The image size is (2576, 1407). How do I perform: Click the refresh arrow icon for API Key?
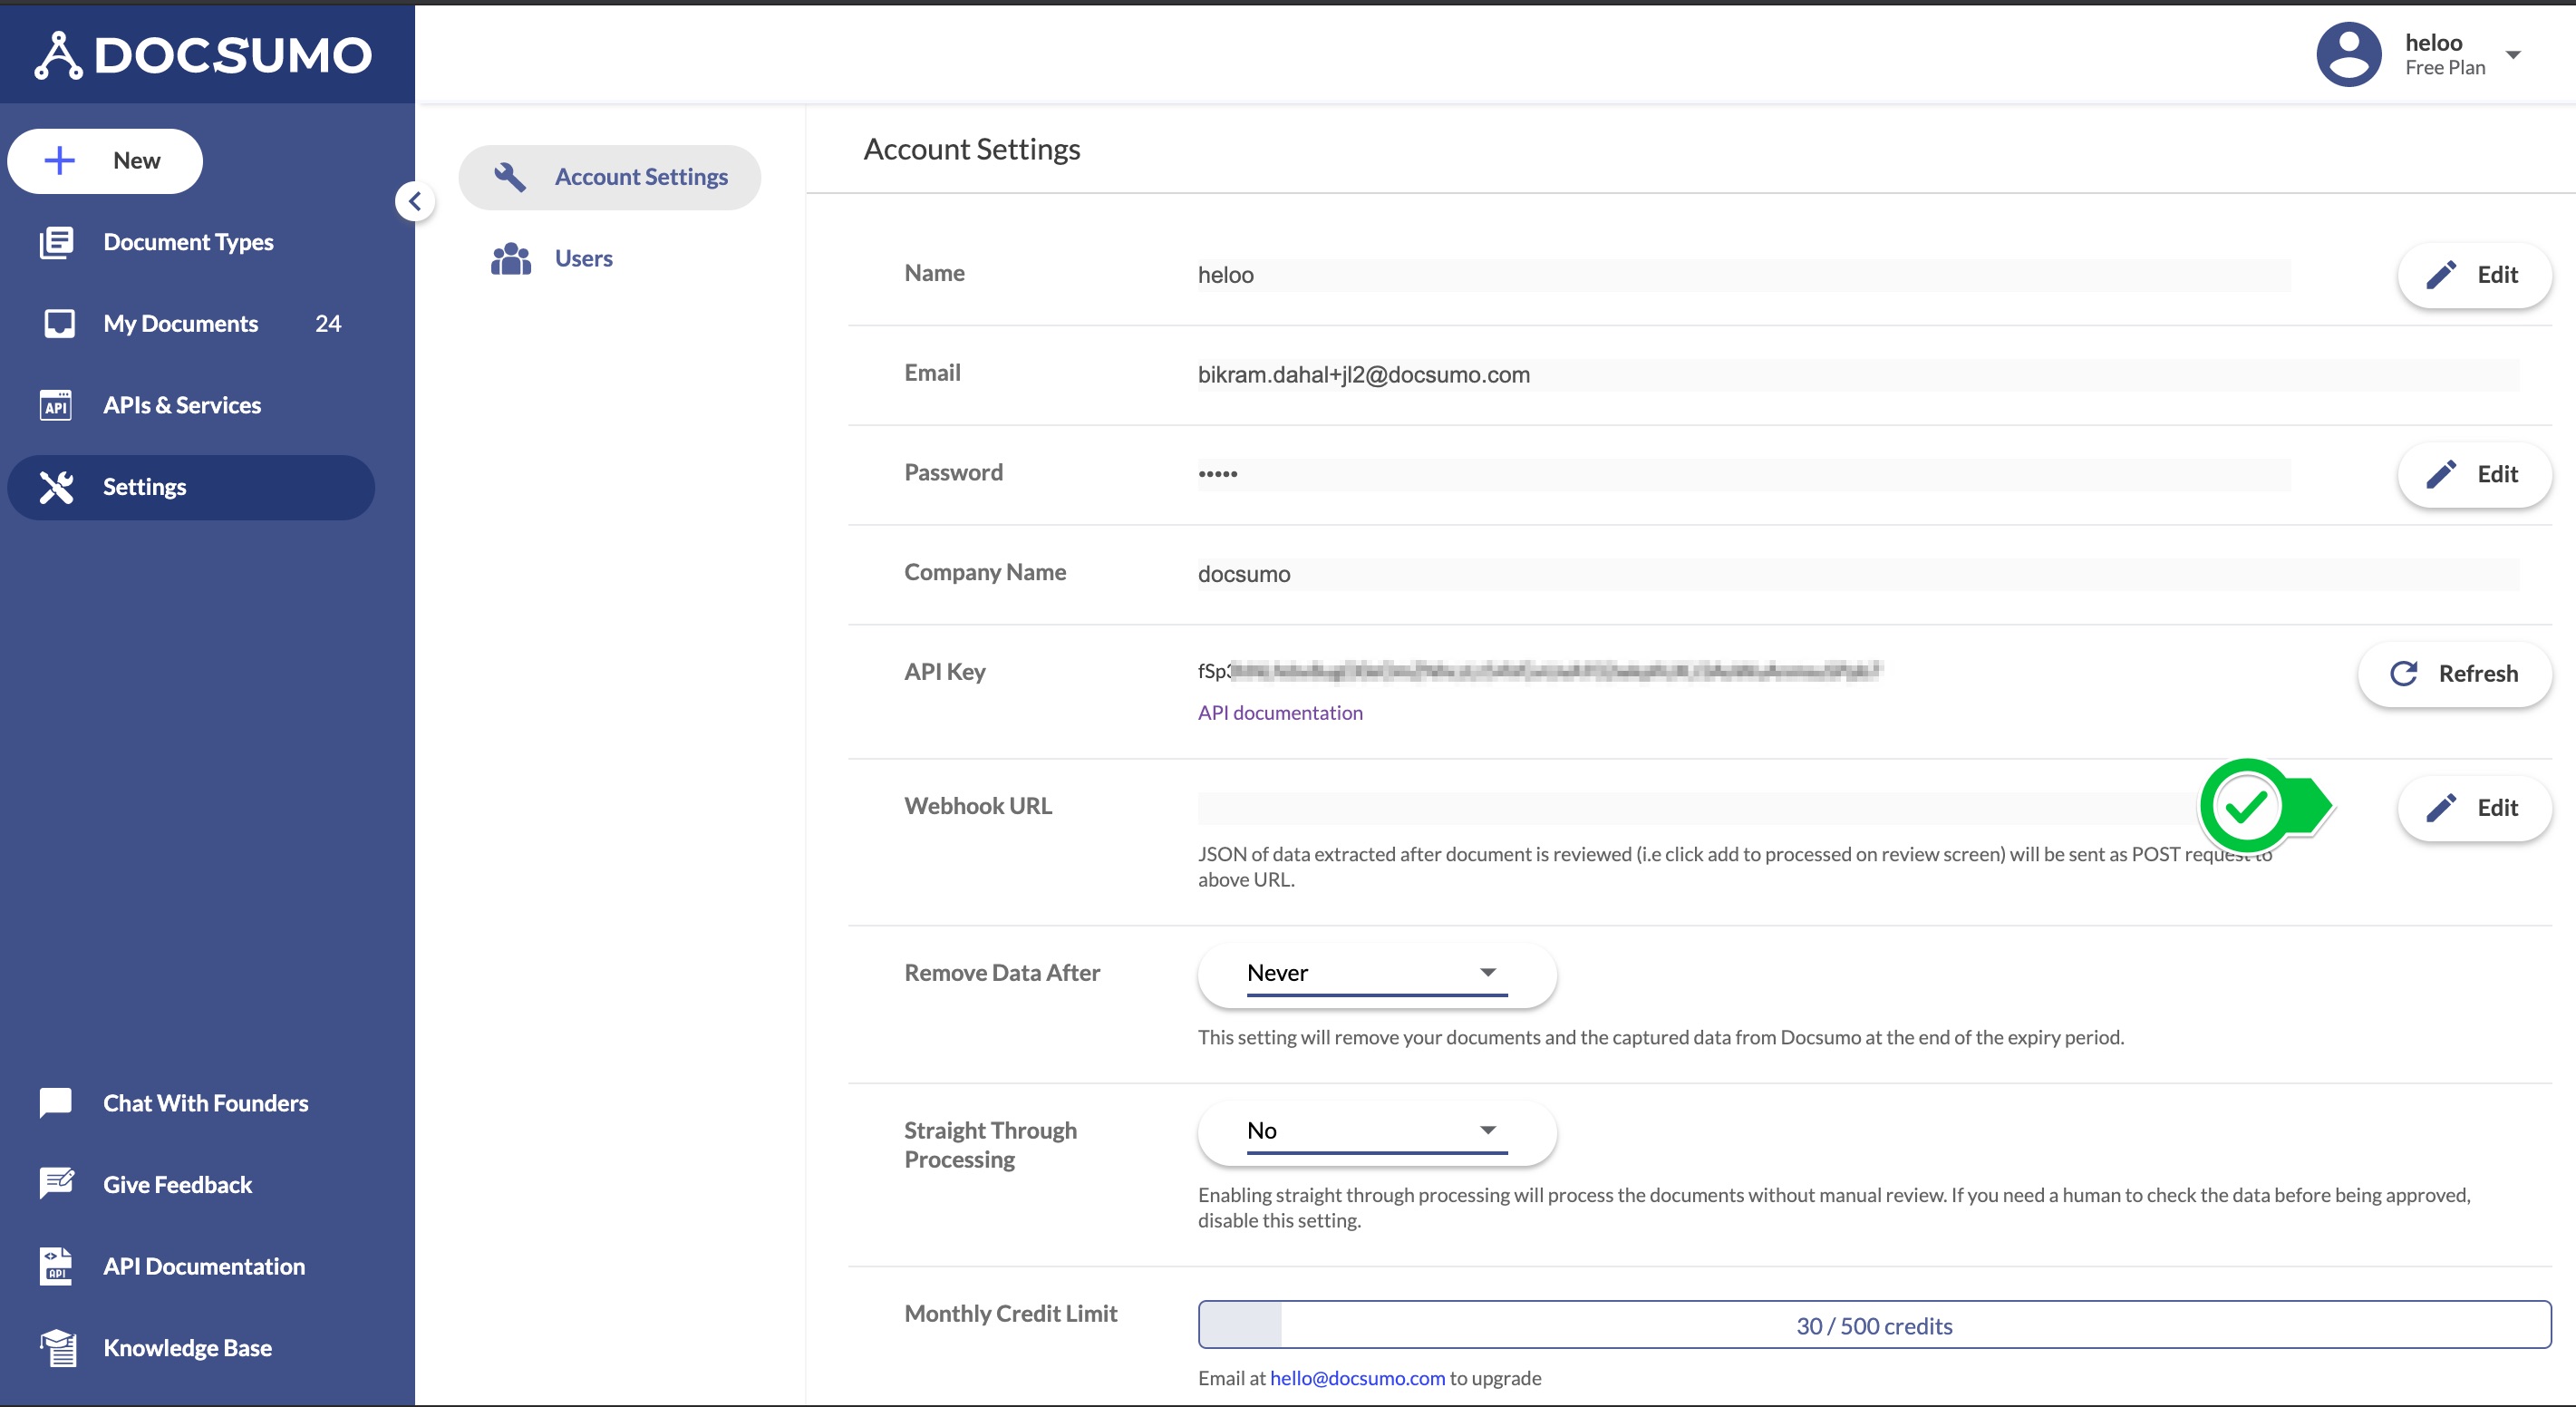click(2404, 674)
